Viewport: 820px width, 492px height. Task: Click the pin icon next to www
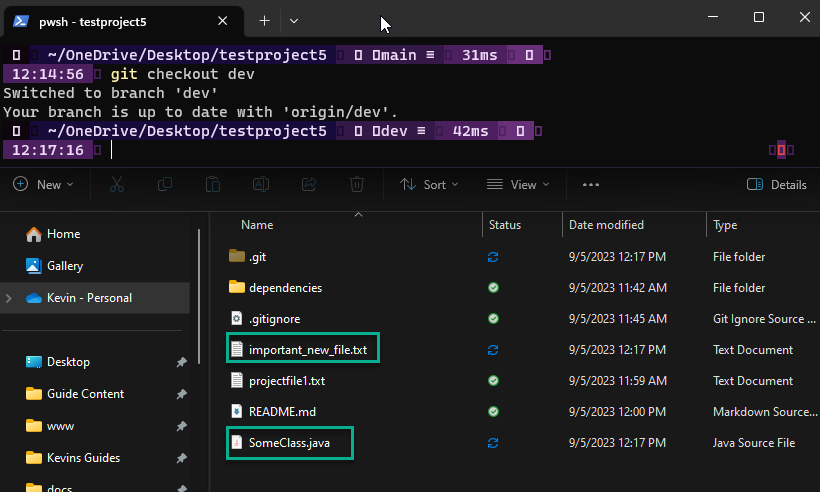coord(181,426)
